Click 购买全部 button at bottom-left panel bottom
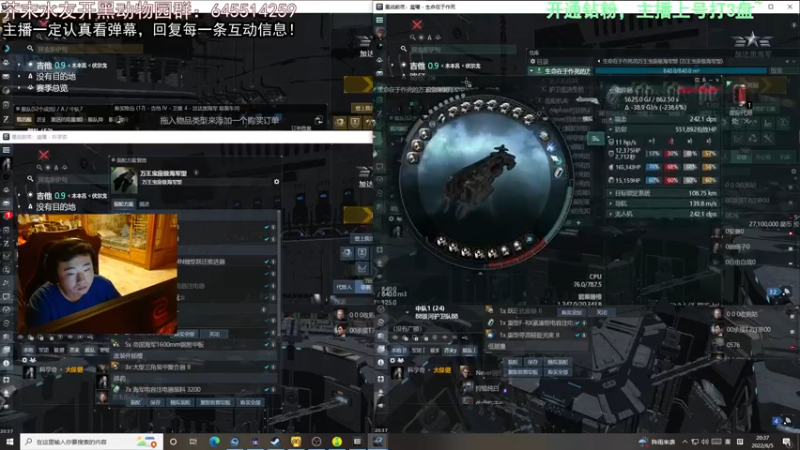 [251, 403]
